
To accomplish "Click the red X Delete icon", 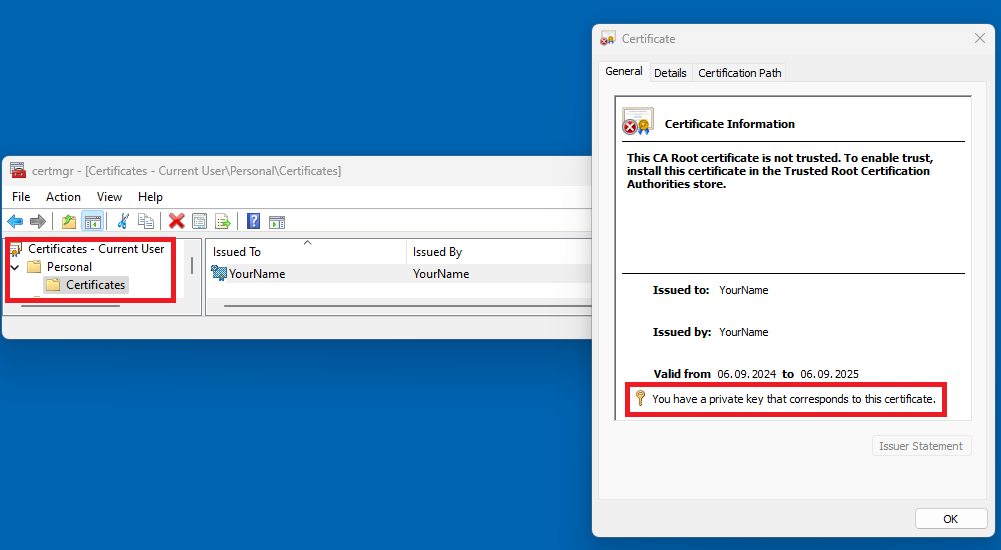I will (x=177, y=221).
